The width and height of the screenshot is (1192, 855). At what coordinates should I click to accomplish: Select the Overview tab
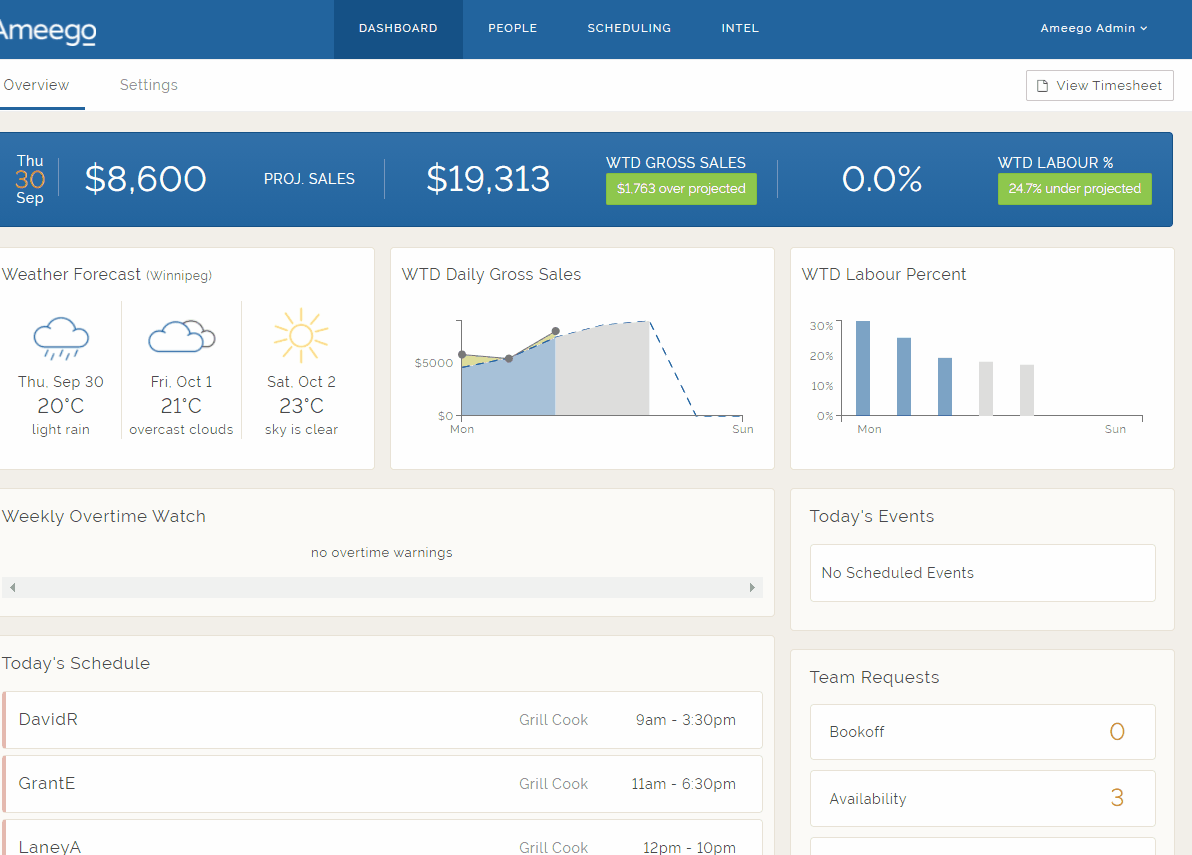click(36, 85)
